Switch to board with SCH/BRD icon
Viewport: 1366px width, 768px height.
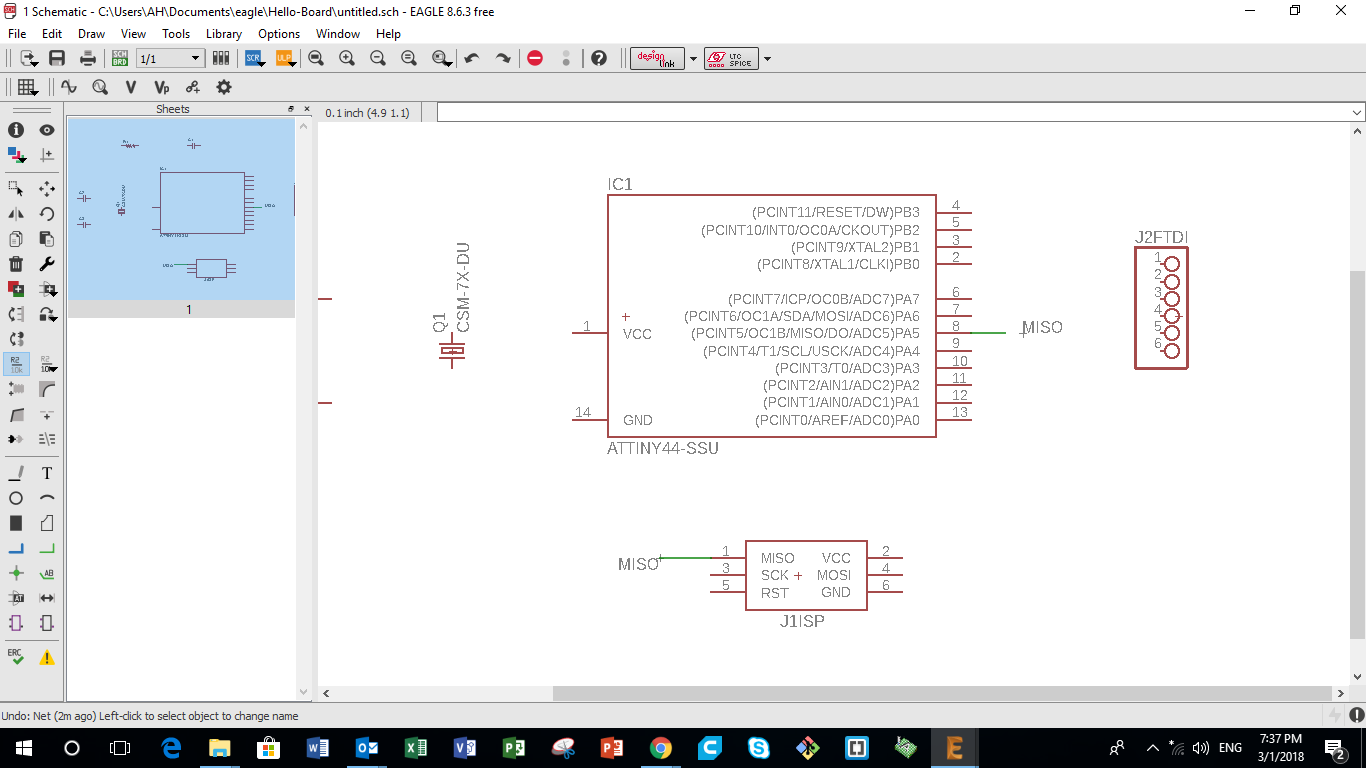(120, 58)
